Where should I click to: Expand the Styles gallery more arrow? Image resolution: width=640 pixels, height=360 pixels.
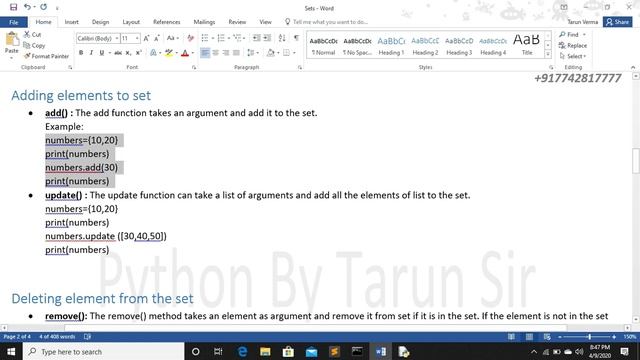(x=548, y=54)
